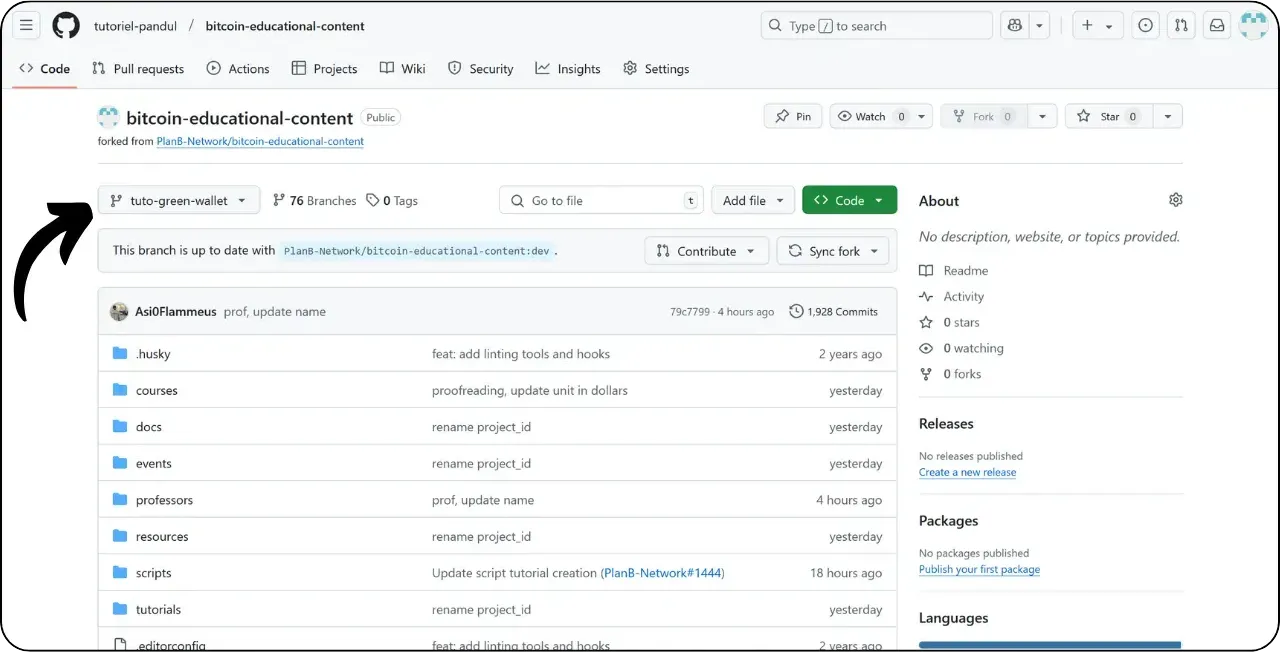Viewport: 1280px width, 652px height.
Task: Click the Sync fork button
Action: pos(833,250)
